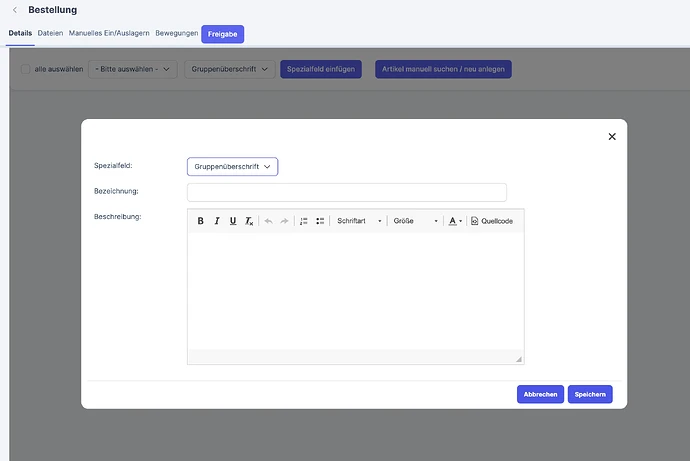The width and height of the screenshot is (690, 461).
Task: Click the Freigabe button
Action: (x=223, y=34)
